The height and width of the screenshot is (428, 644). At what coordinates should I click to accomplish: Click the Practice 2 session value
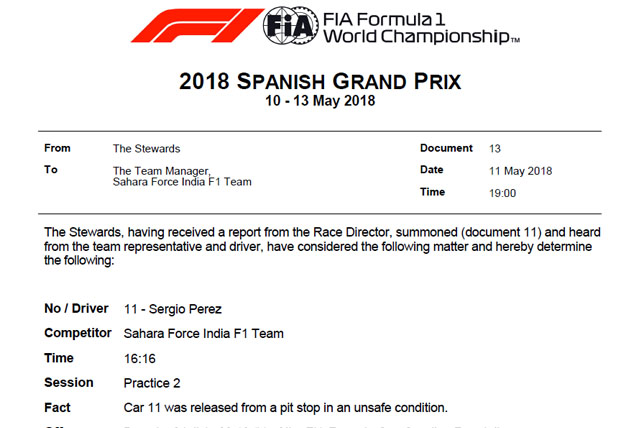tap(151, 383)
